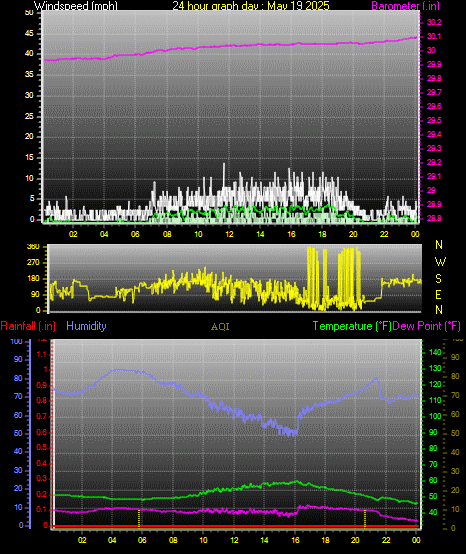466x554 pixels.
Task: Click wind direction axis value 180
Action: coord(33,279)
